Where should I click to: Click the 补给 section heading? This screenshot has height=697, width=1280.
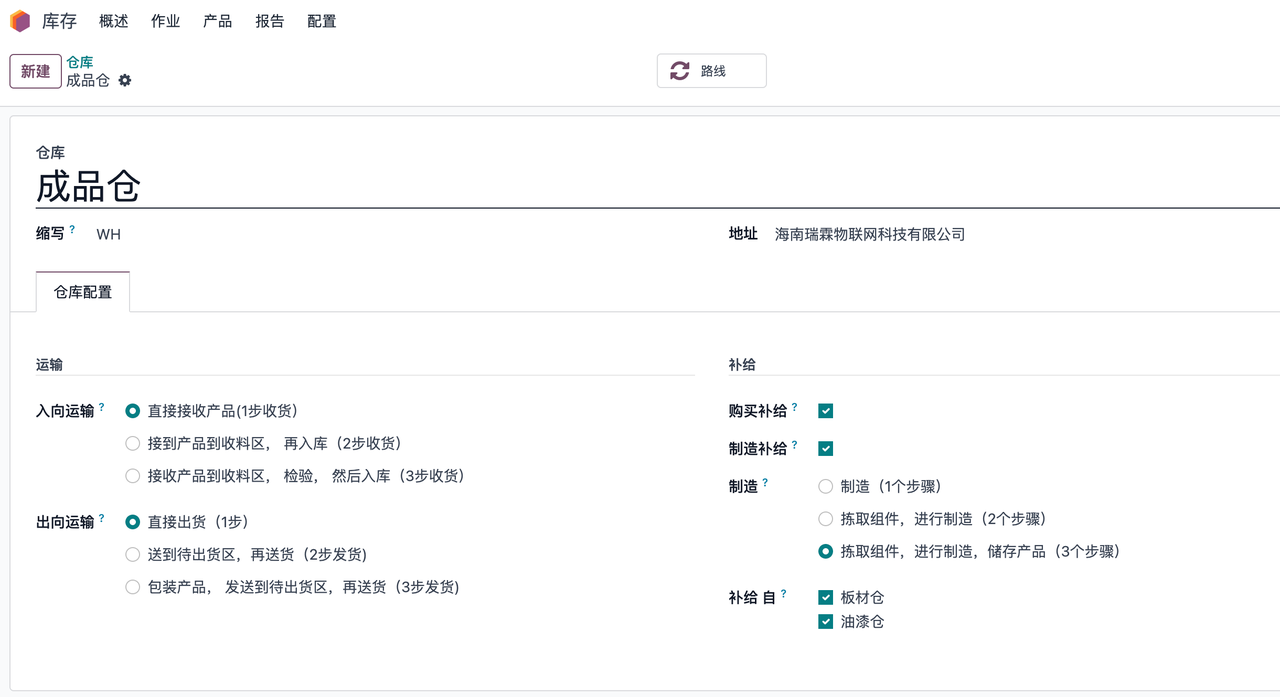pos(742,365)
